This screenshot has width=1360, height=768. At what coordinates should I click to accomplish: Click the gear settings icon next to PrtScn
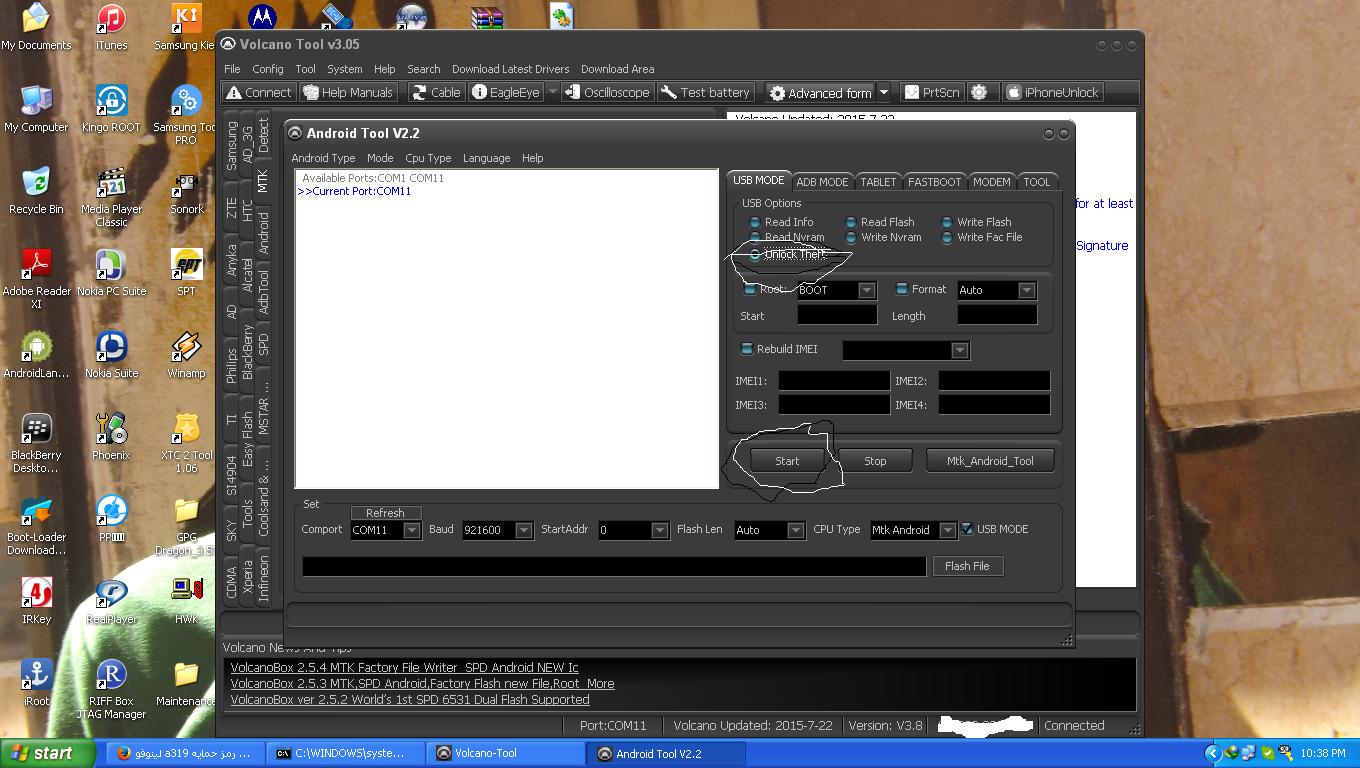(979, 92)
